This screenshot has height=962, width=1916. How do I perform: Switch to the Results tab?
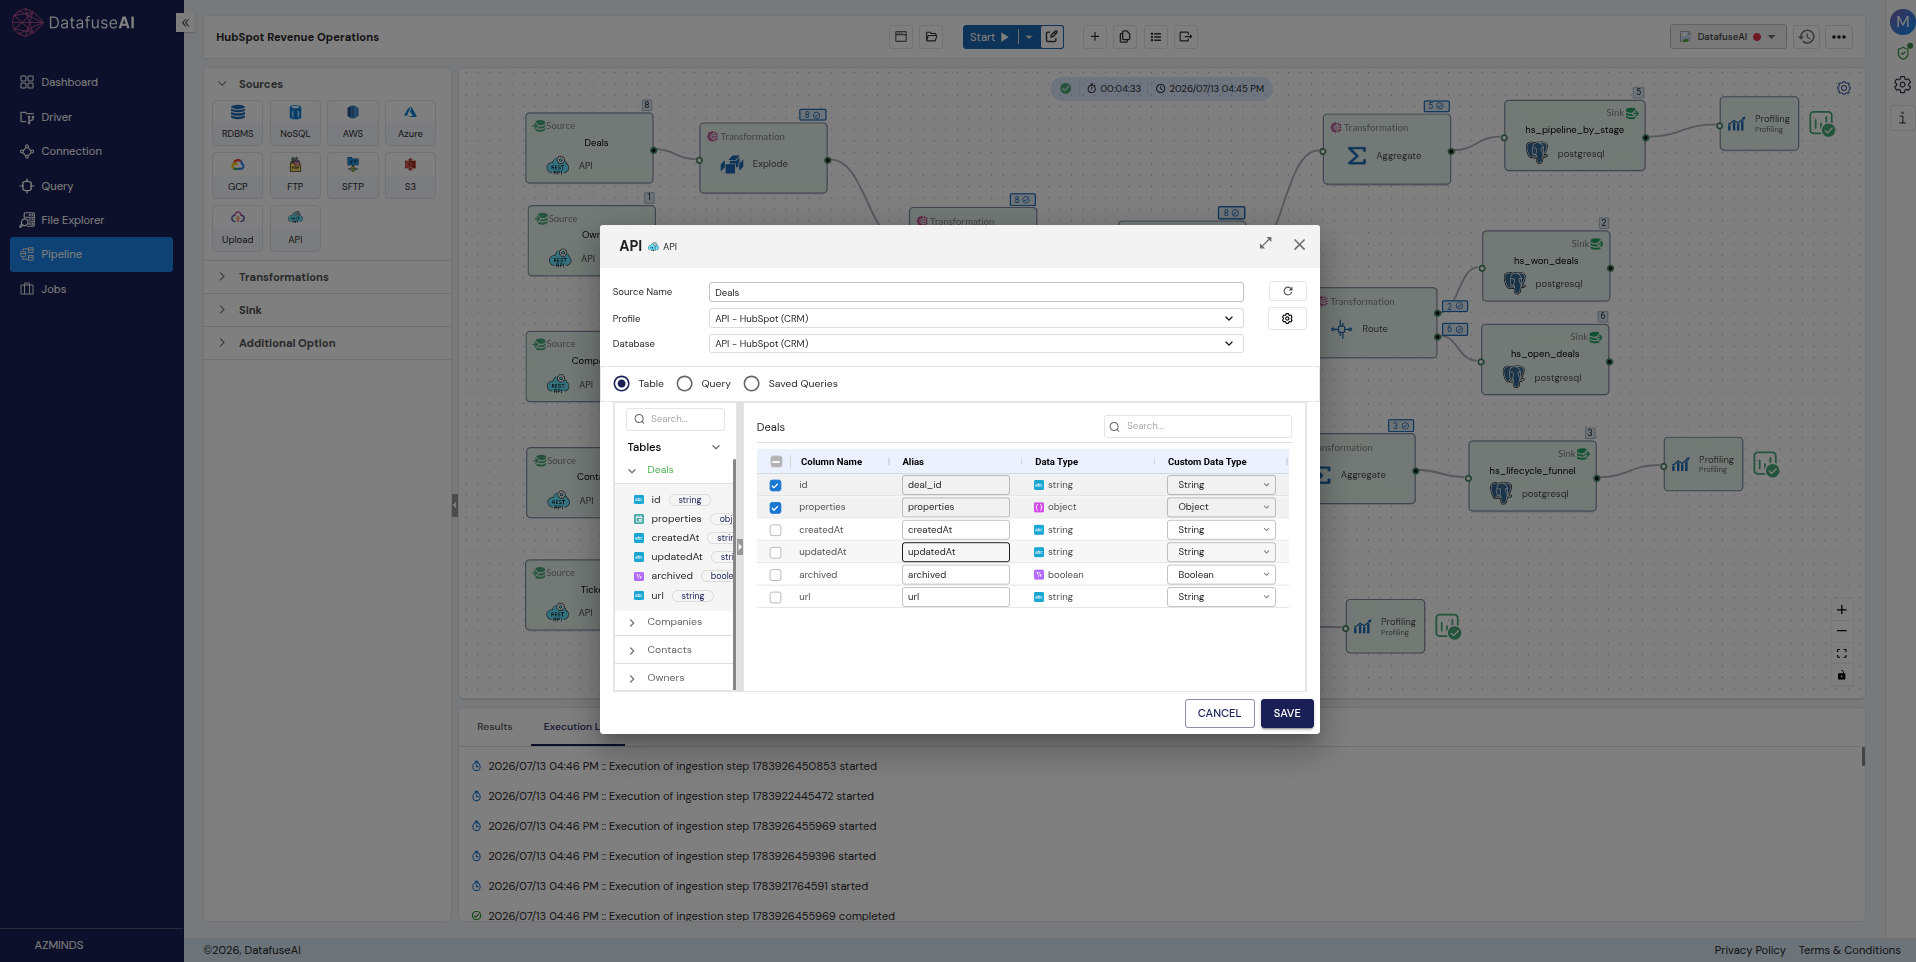click(495, 727)
